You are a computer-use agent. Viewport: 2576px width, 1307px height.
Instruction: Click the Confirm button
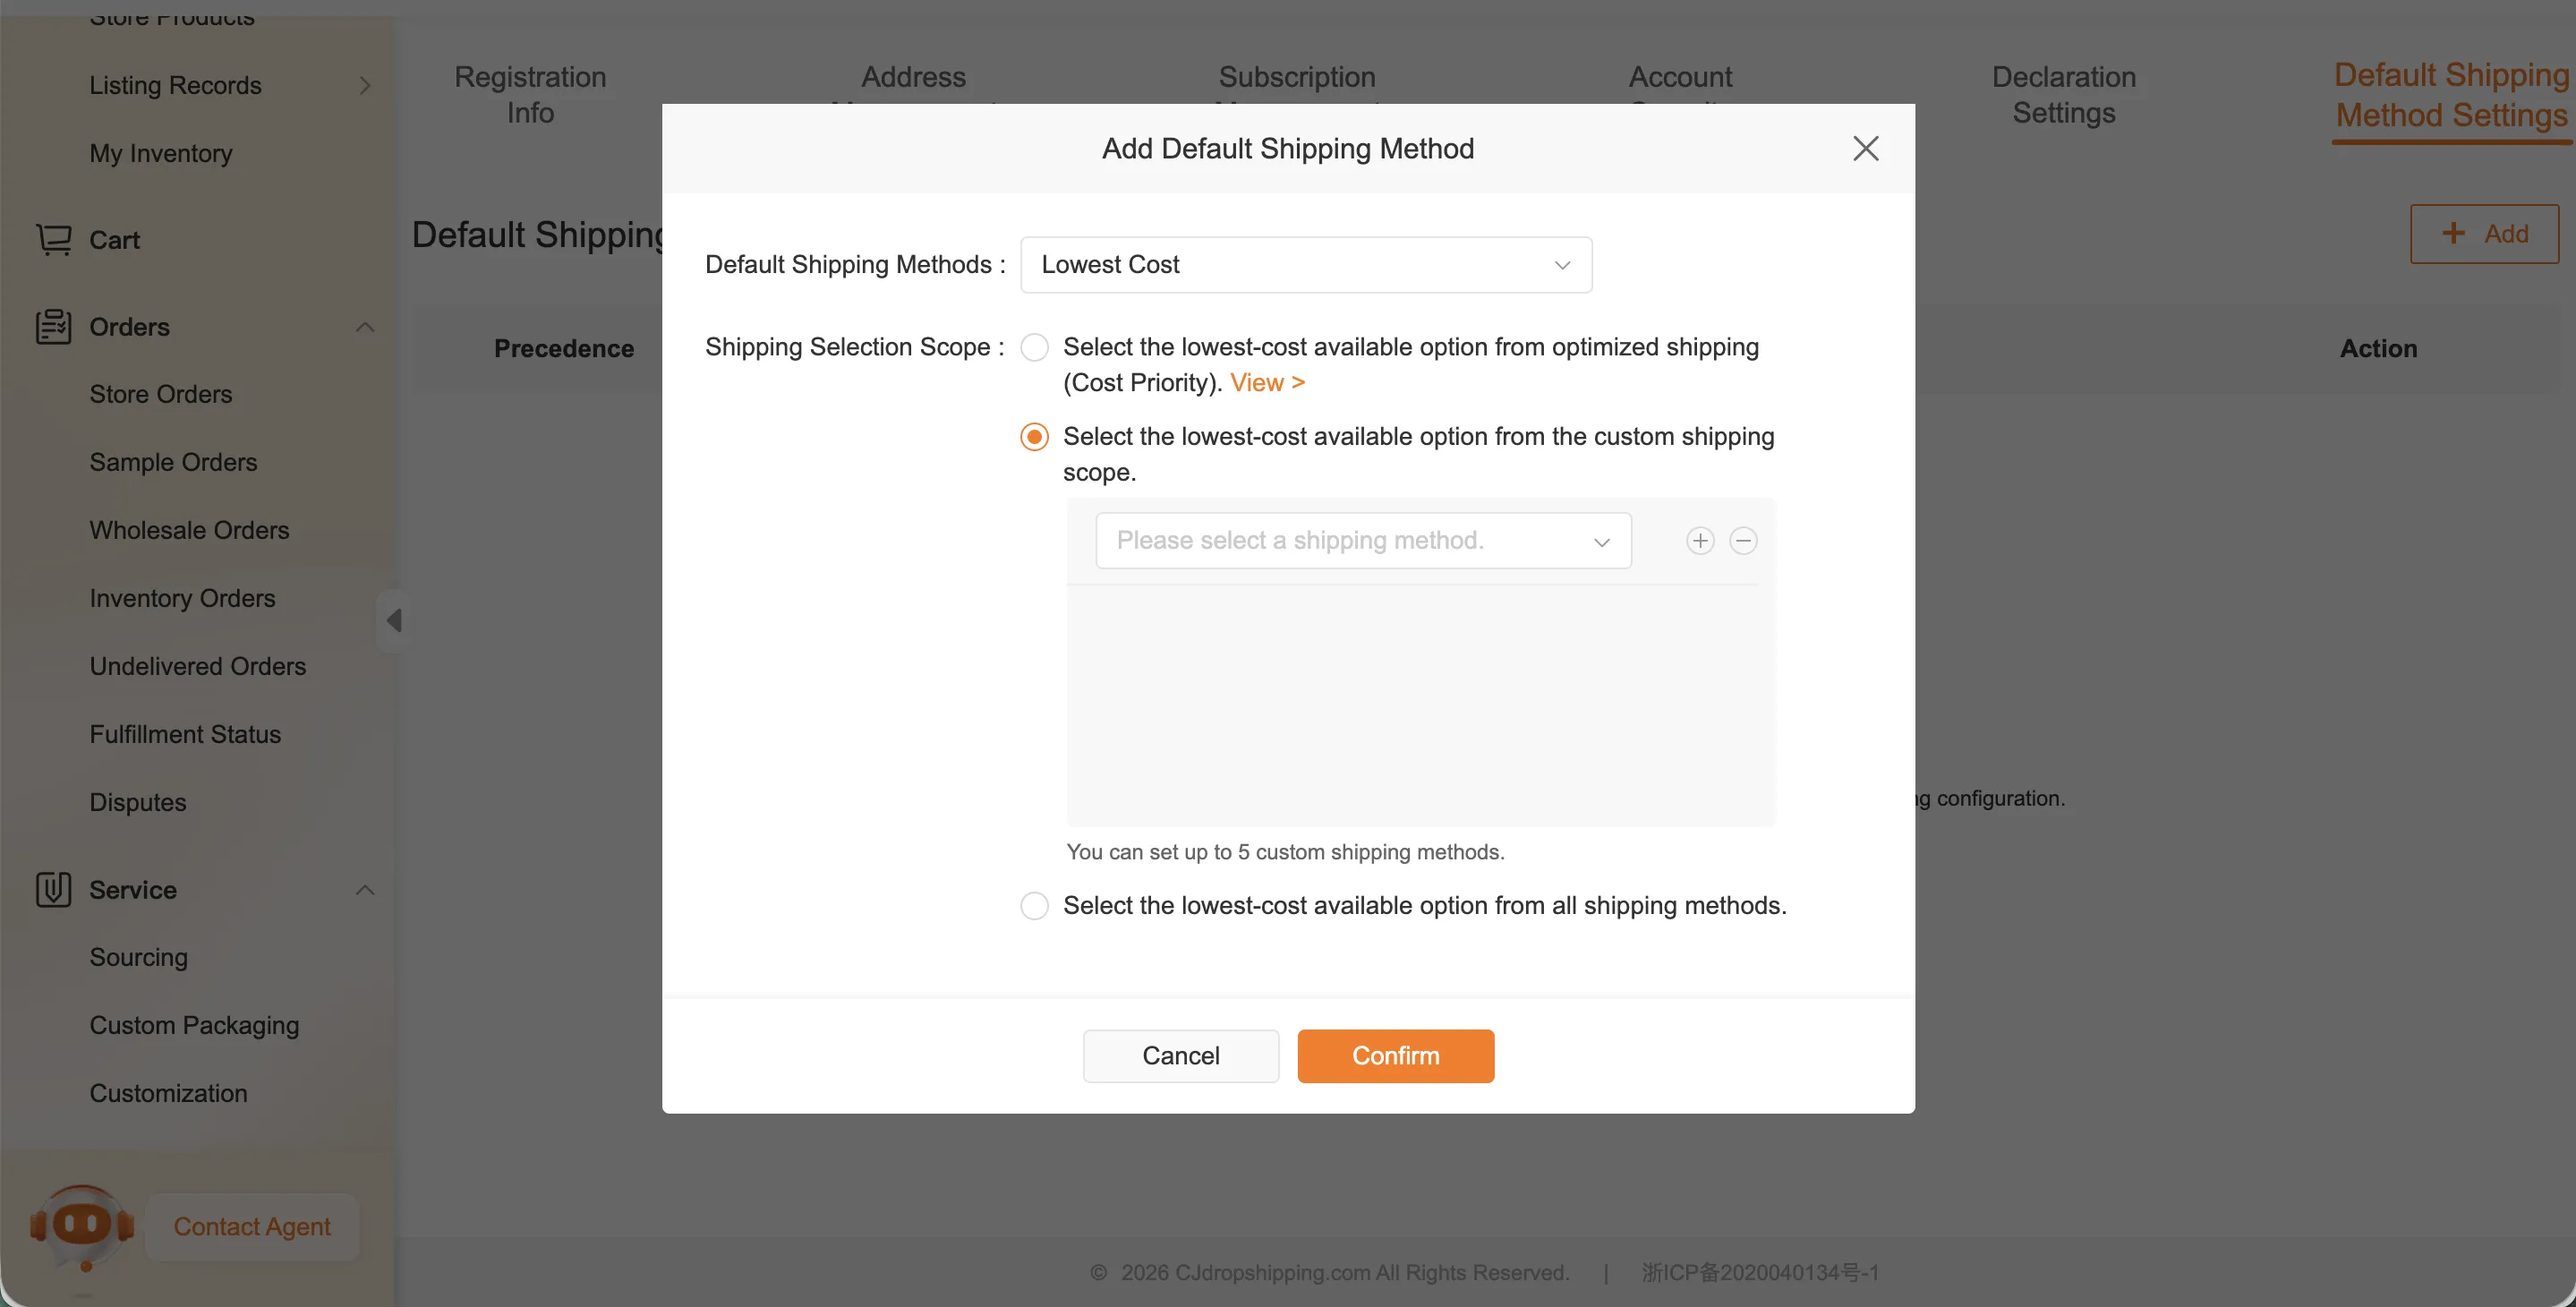pos(1395,1056)
